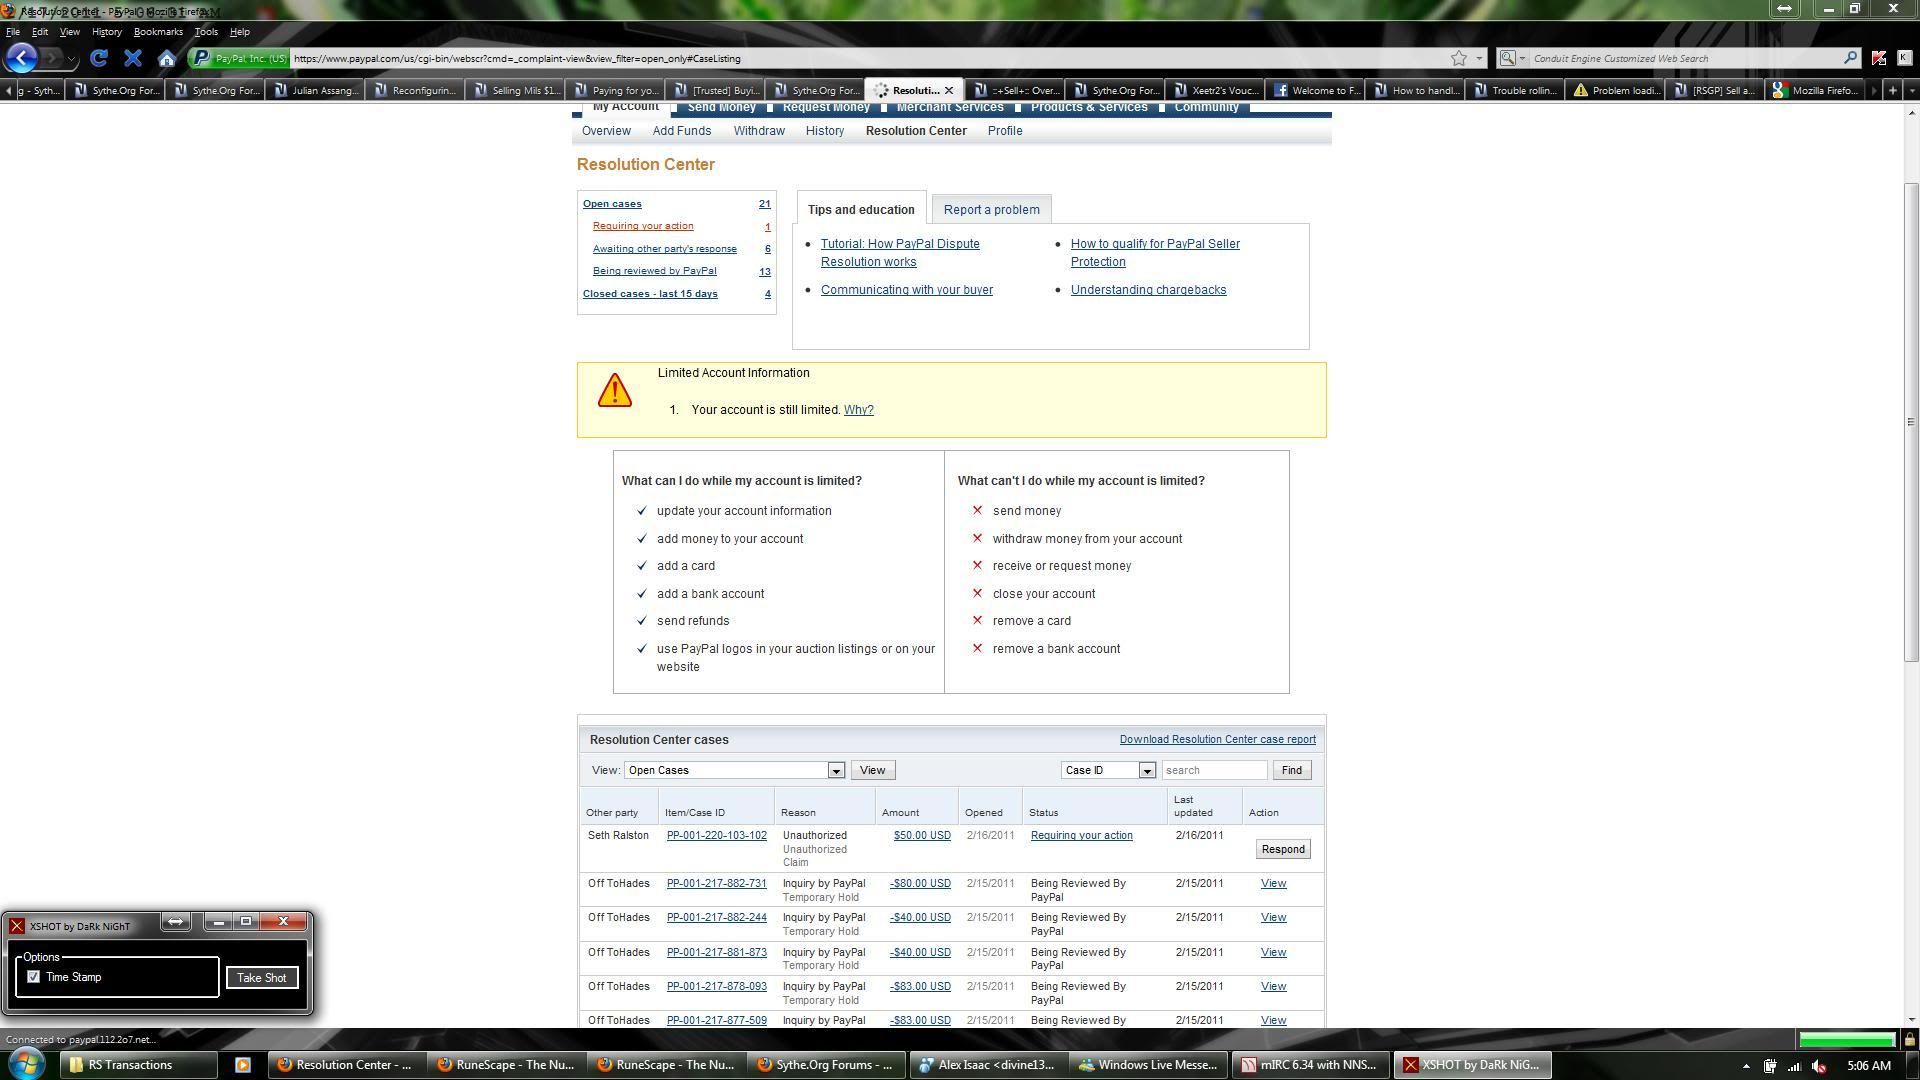View case PP-001-217-882-731 via View link

pos(1273,884)
